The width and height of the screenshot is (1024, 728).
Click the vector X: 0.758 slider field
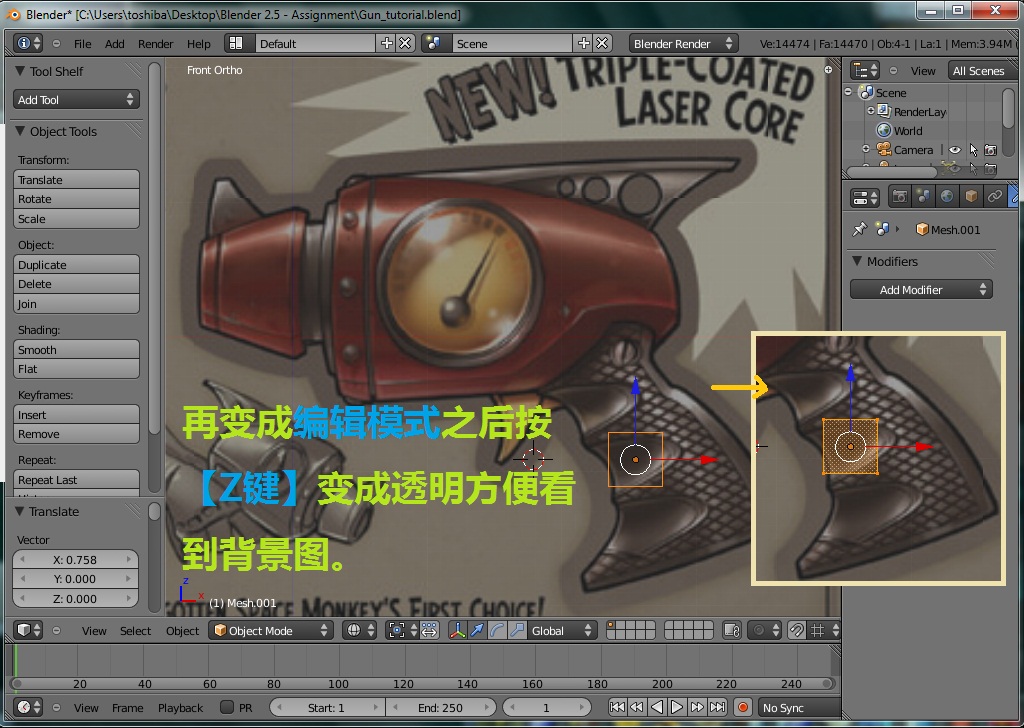[x=75, y=560]
